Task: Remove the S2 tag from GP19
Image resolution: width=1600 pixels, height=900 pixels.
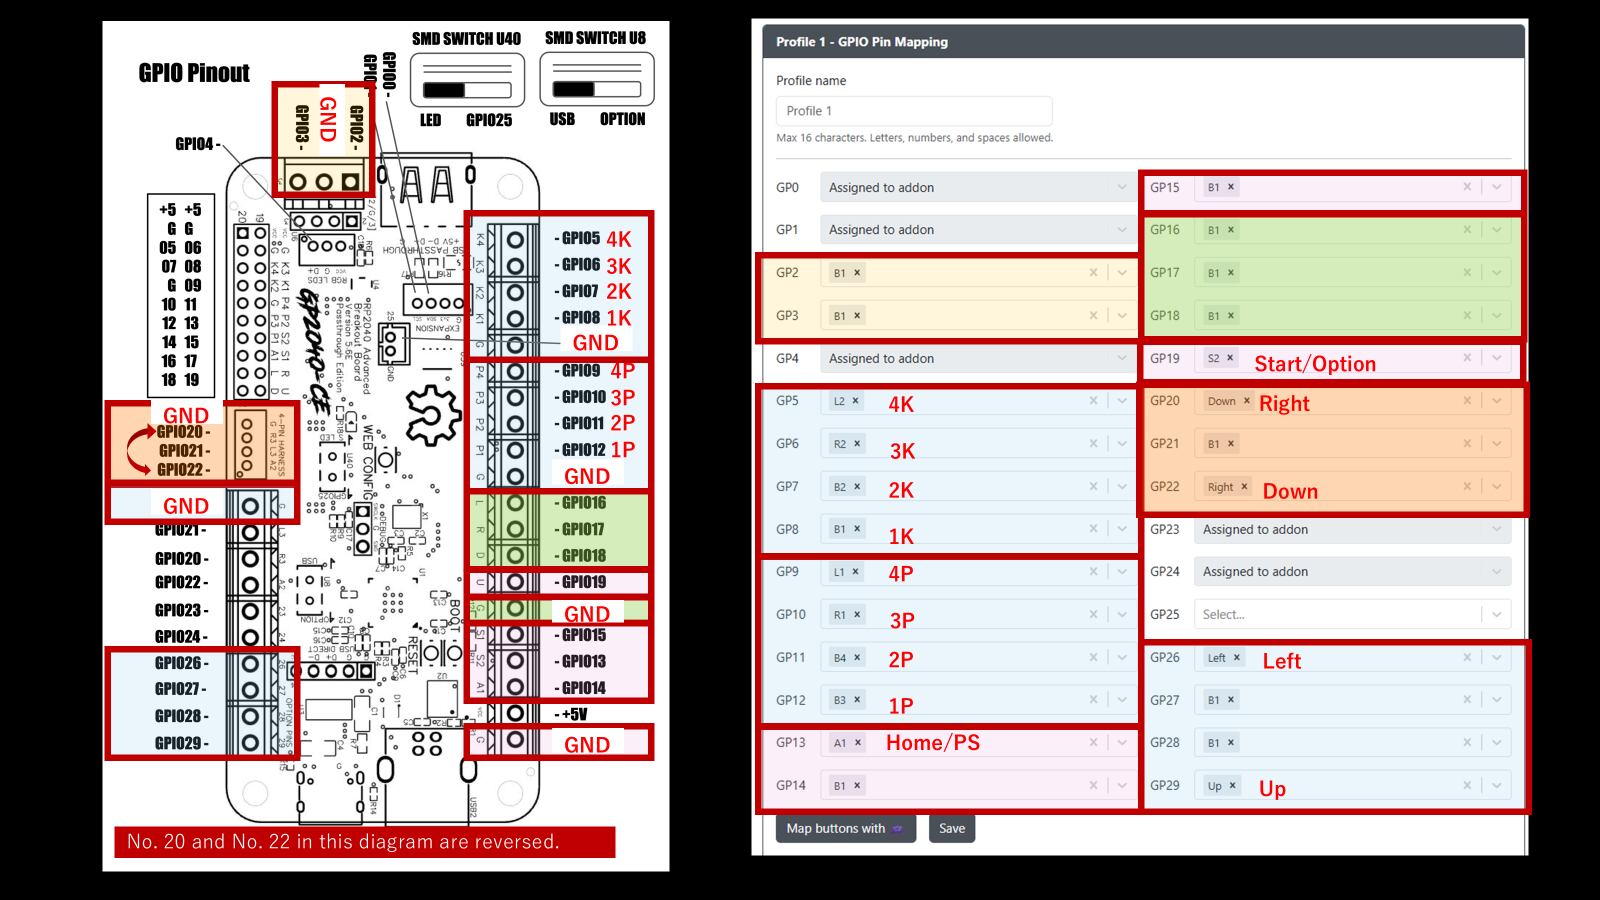Action: pyautogui.click(x=1230, y=358)
